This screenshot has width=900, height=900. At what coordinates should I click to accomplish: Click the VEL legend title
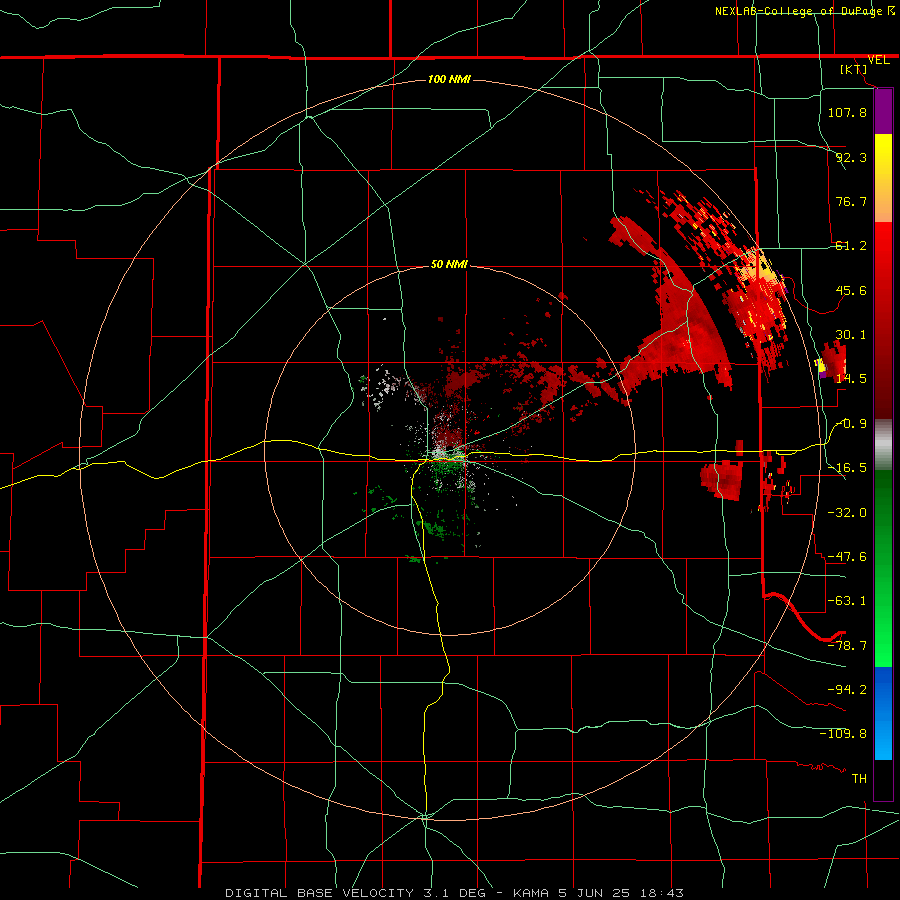coord(879,60)
